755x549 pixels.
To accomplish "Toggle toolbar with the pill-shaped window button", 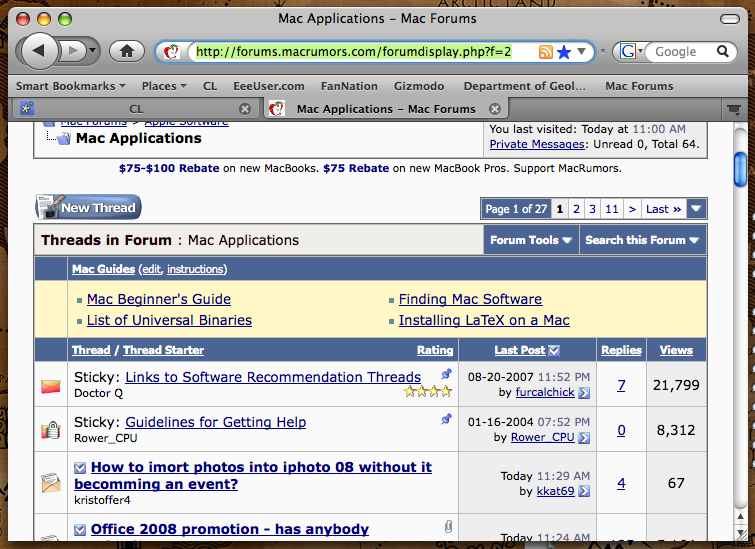I will (729, 19).
